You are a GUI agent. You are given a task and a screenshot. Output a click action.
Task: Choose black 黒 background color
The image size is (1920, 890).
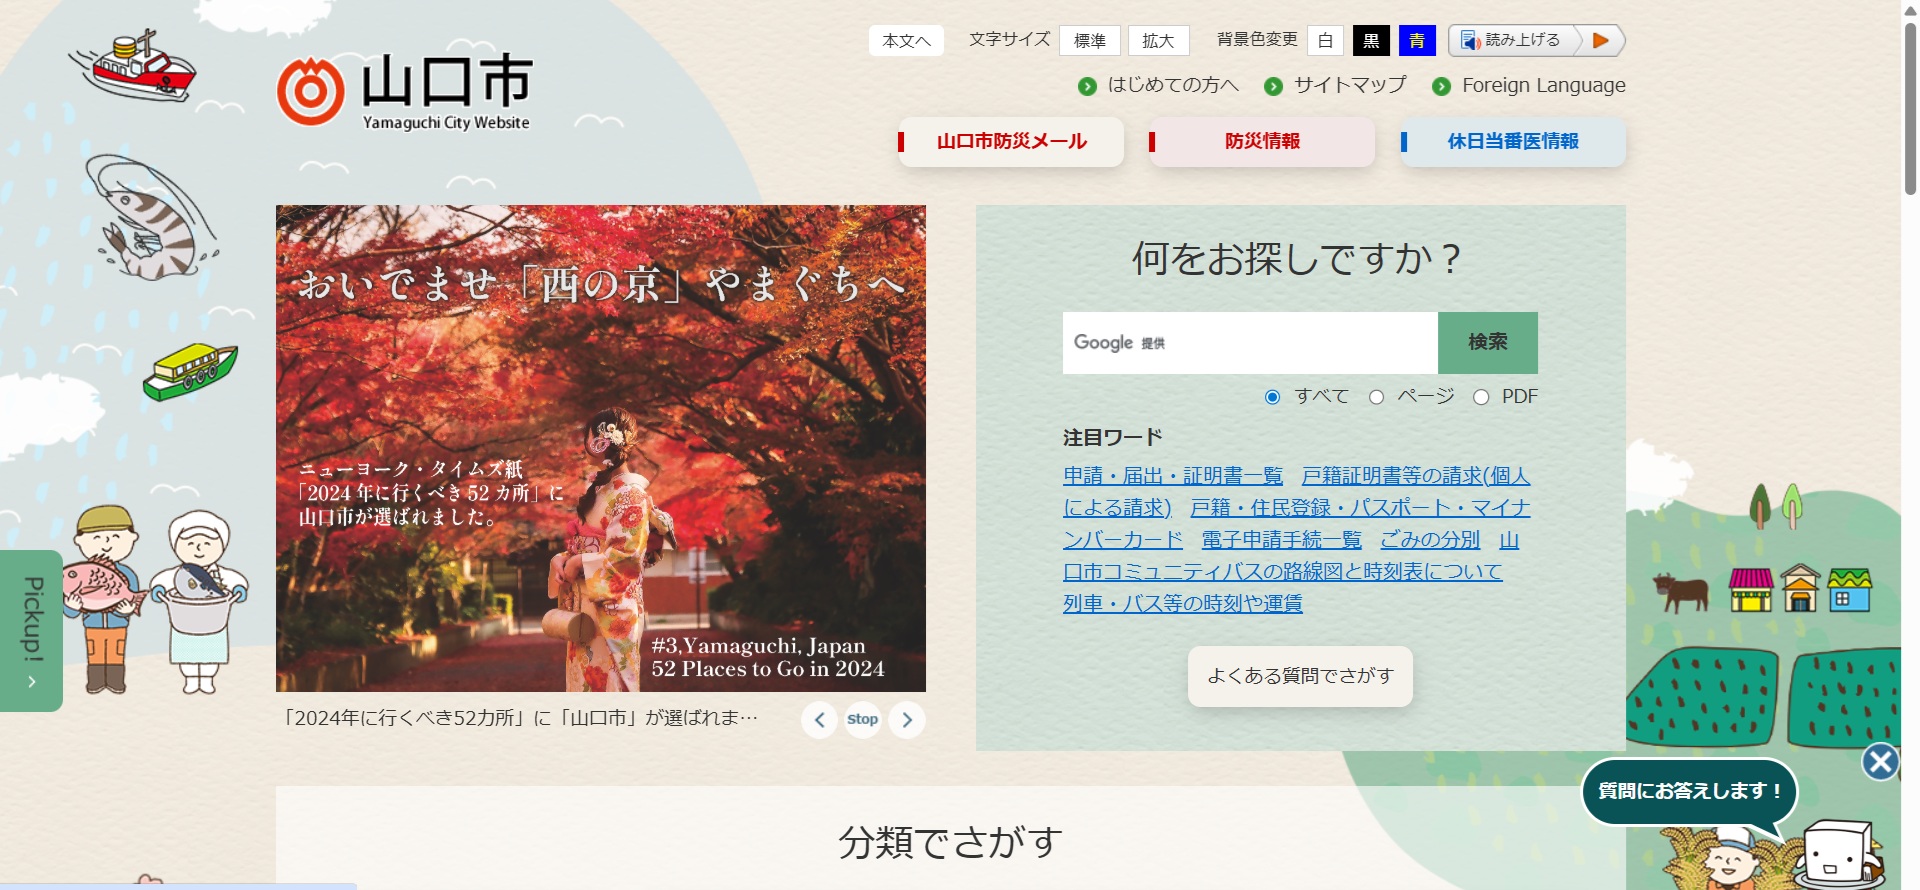(x=1371, y=40)
